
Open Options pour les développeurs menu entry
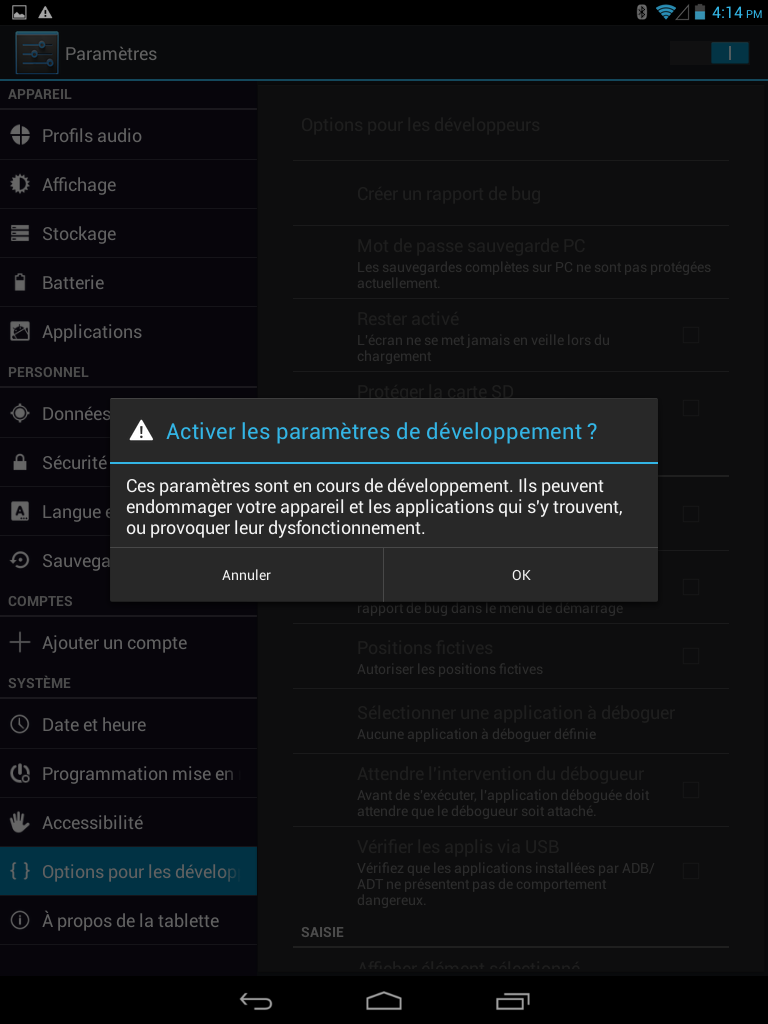[x=128, y=871]
